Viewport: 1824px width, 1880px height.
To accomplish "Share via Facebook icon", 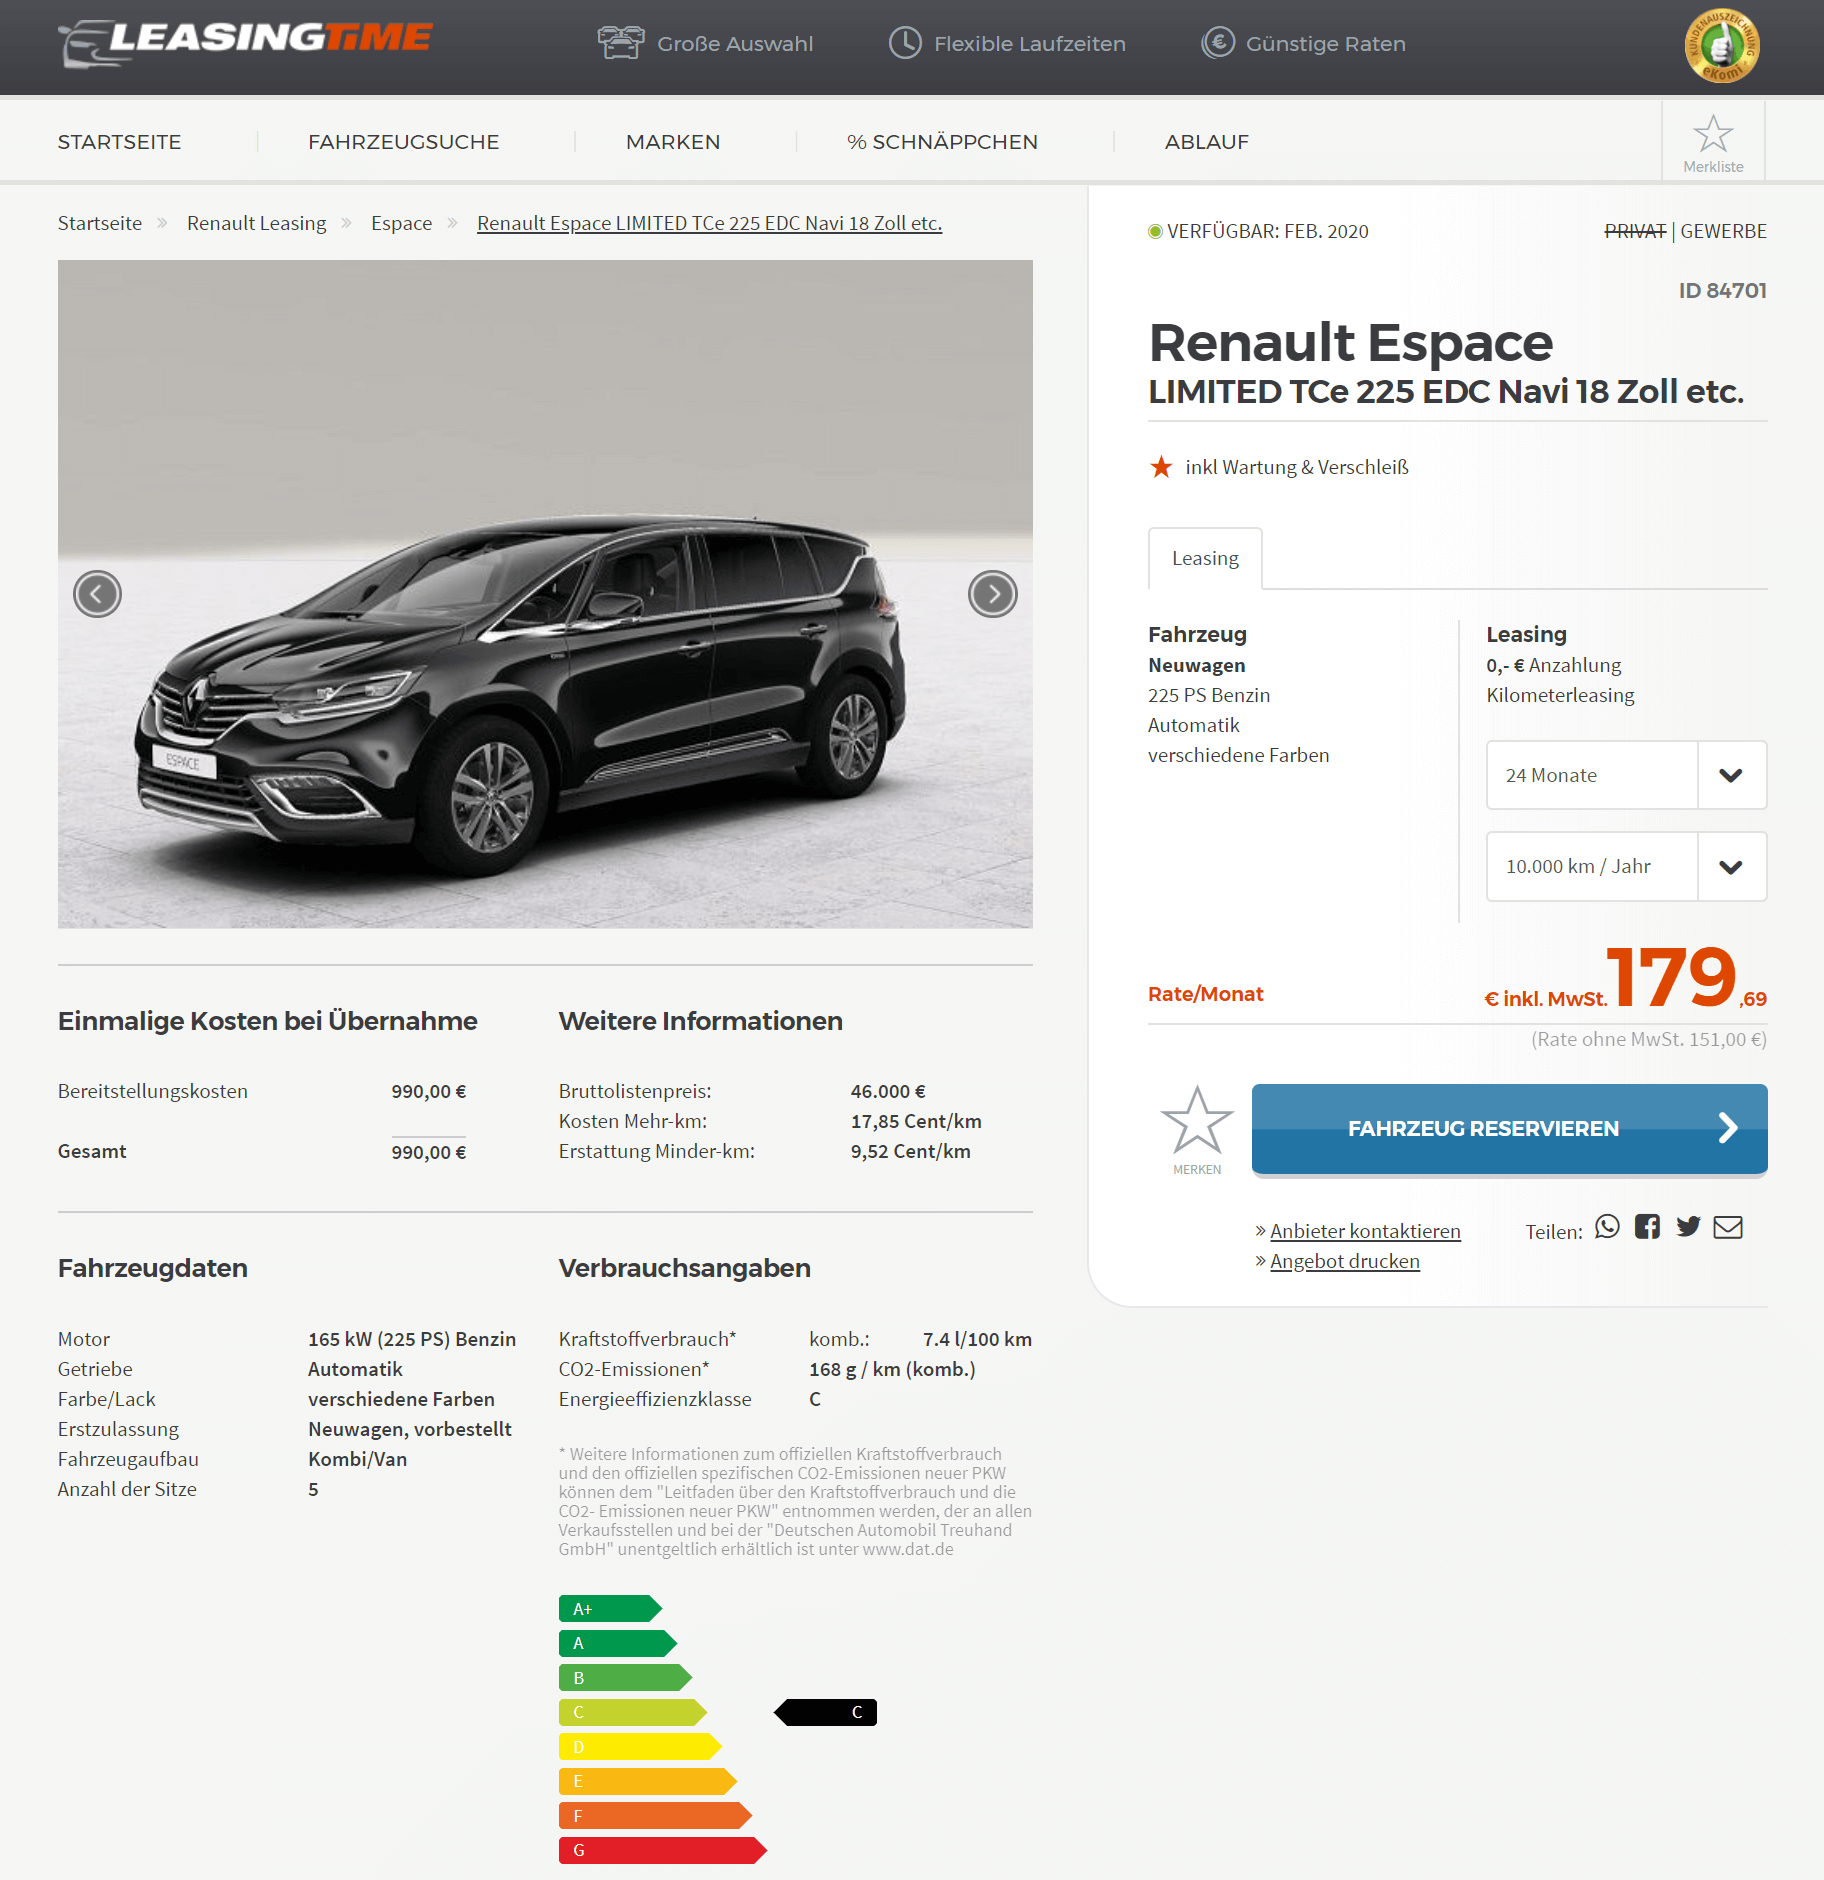I will click(1647, 1227).
